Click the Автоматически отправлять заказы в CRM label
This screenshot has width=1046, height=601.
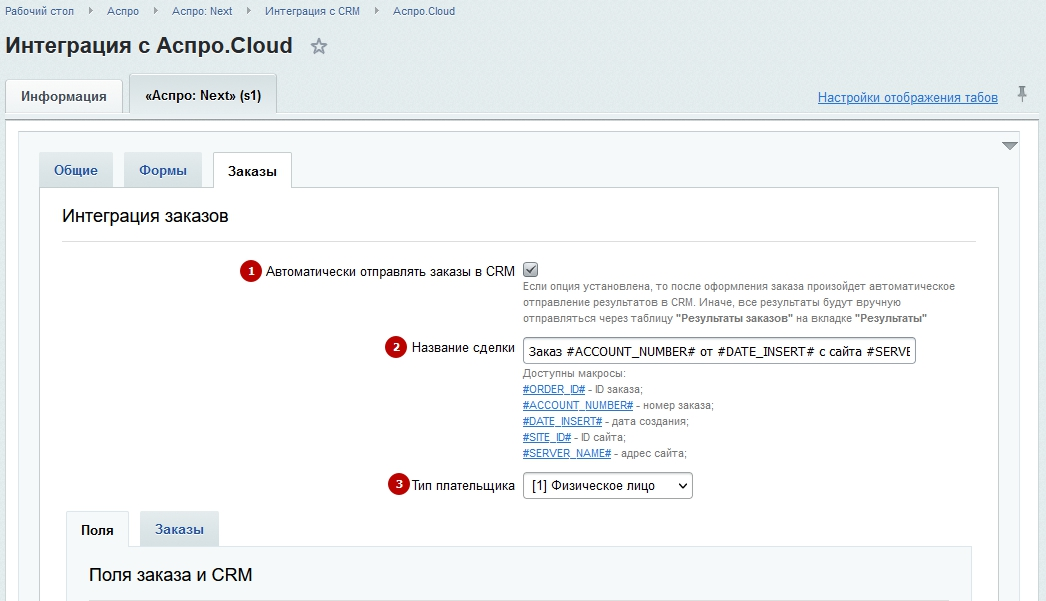390,271
